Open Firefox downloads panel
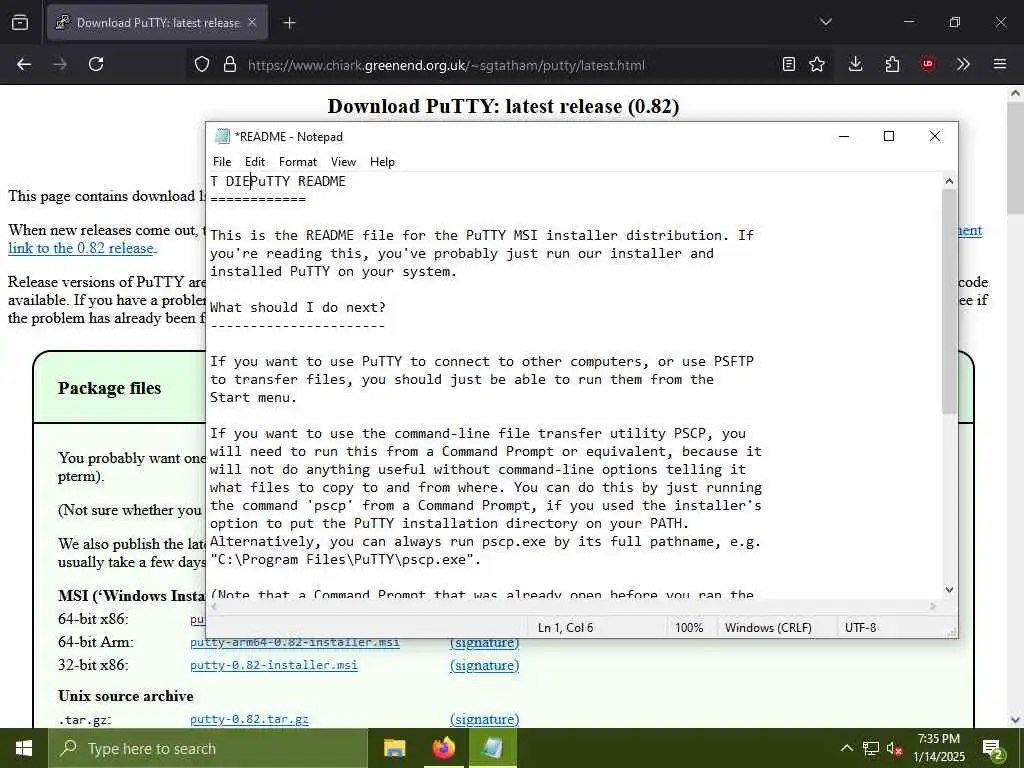This screenshot has width=1024, height=768. coord(856,64)
